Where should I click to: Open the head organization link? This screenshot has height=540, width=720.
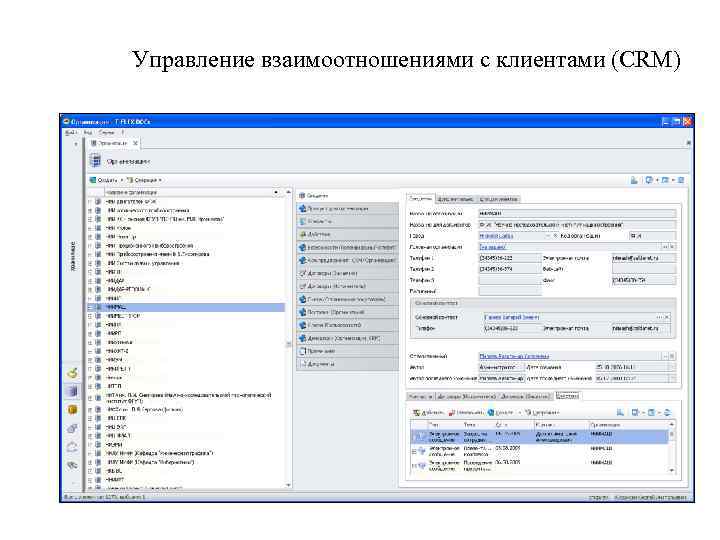492,247
